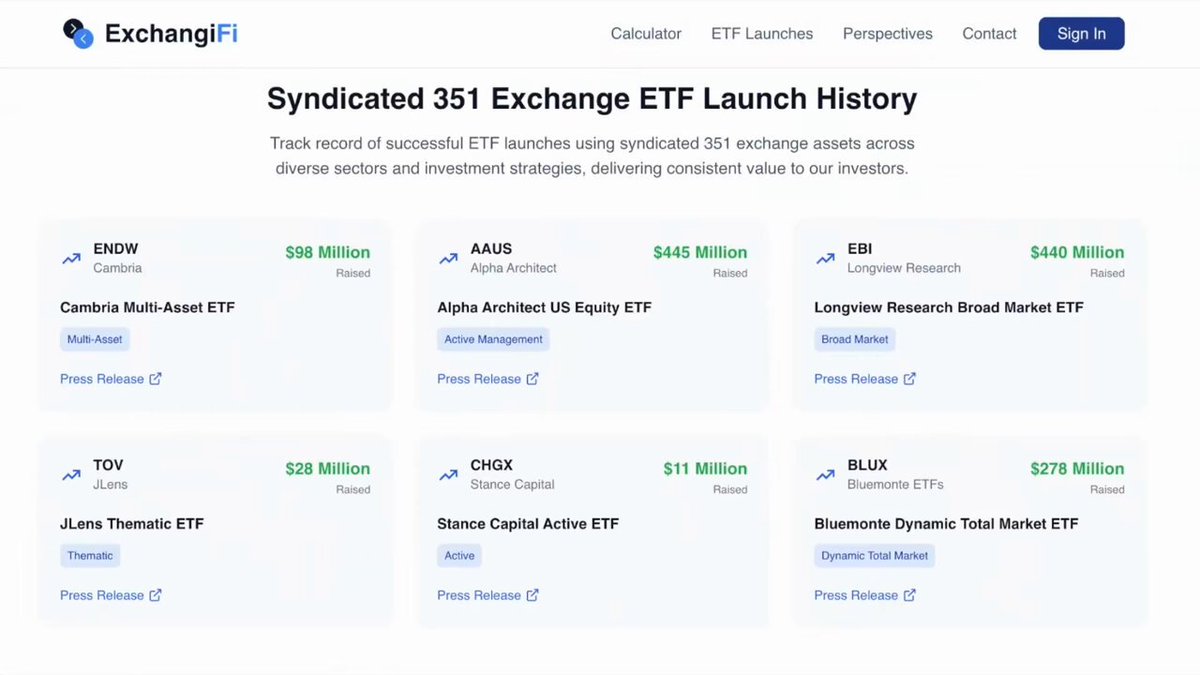This screenshot has height=675, width=1200.
Task: Click the trend arrow icon beside CHGX
Action: [448, 475]
